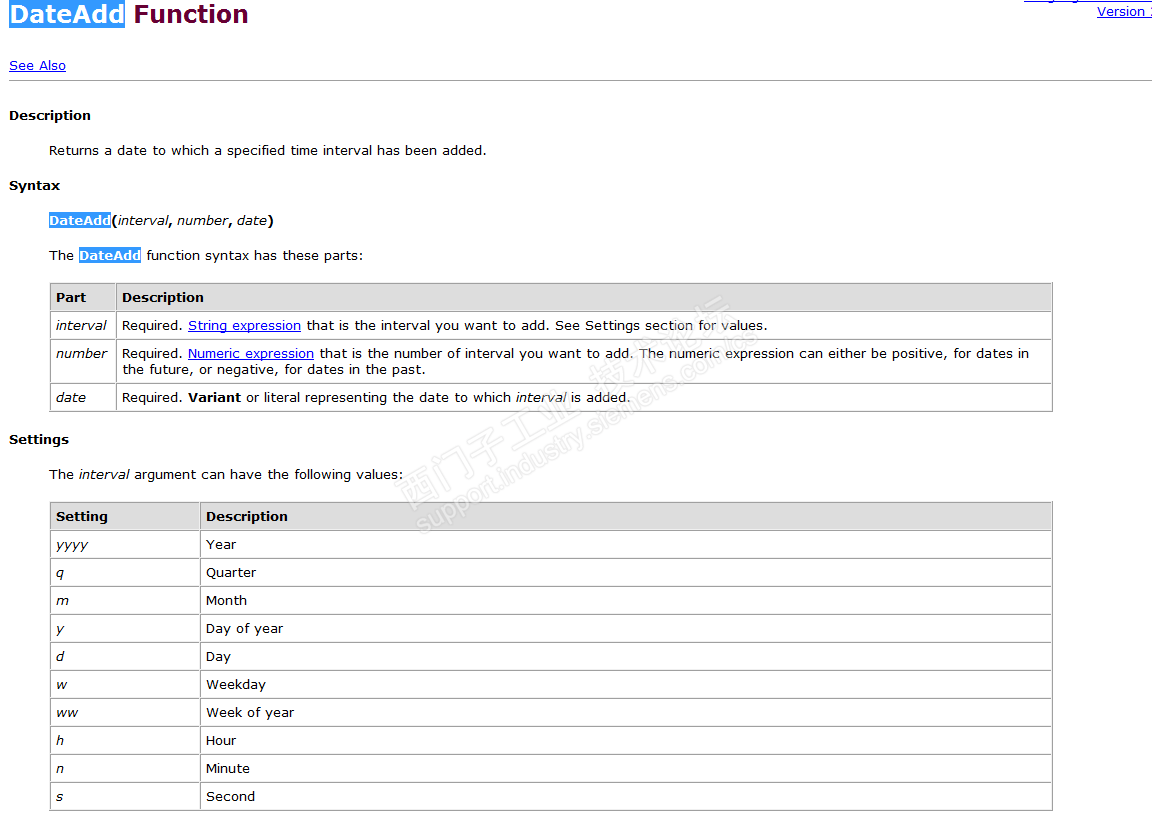Select the interval cell in Part table
This screenshot has height=830, width=1152.
(x=81, y=326)
